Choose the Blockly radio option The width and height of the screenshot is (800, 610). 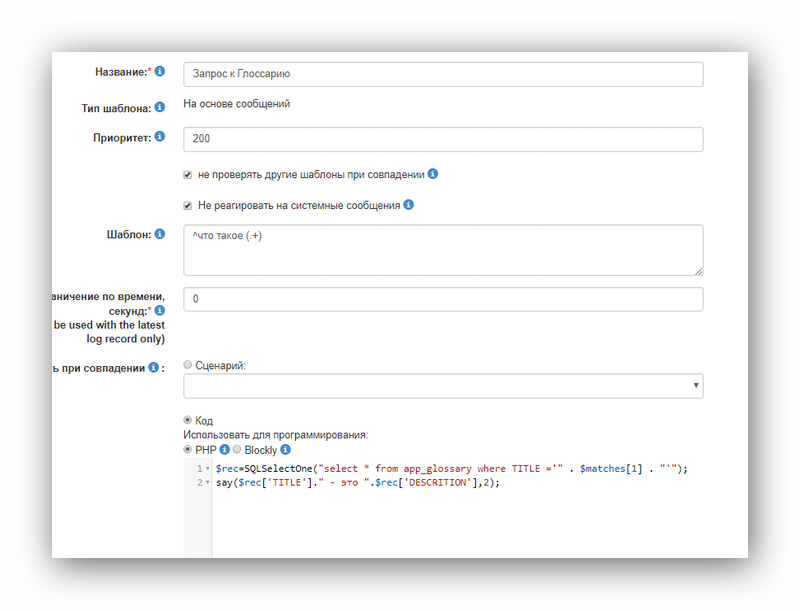click(x=237, y=450)
